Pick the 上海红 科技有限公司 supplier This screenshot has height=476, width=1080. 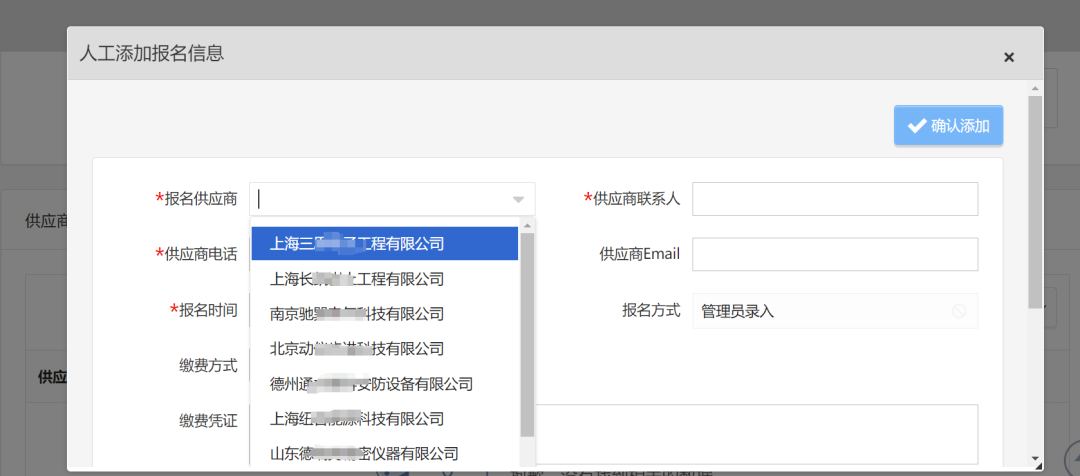(384, 418)
